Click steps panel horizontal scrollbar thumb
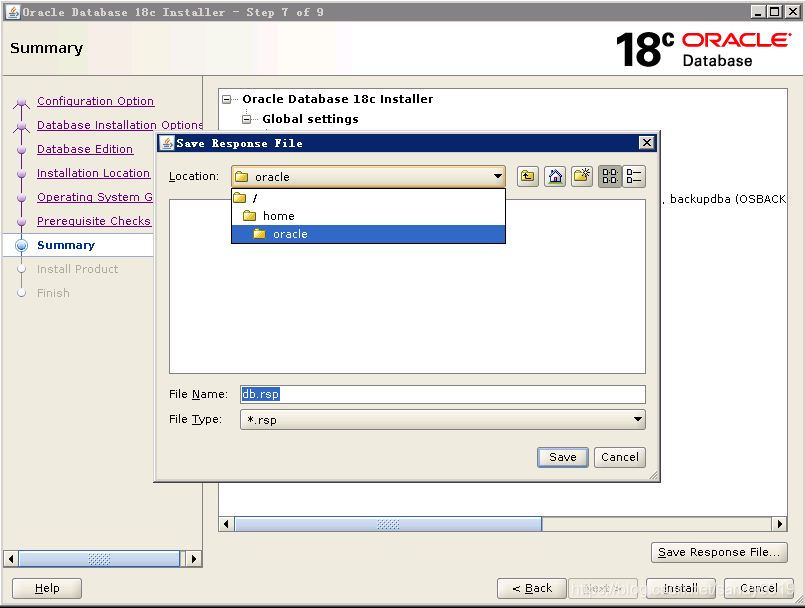This screenshot has width=805, height=608. click(99, 559)
